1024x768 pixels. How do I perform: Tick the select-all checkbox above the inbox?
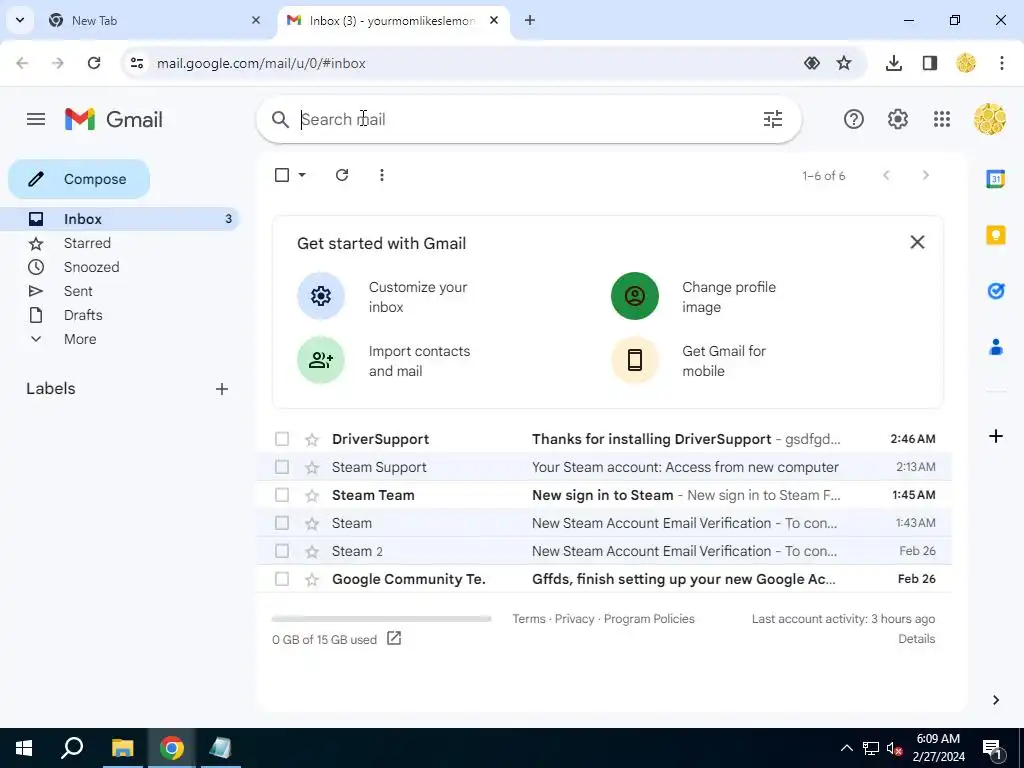point(281,175)
